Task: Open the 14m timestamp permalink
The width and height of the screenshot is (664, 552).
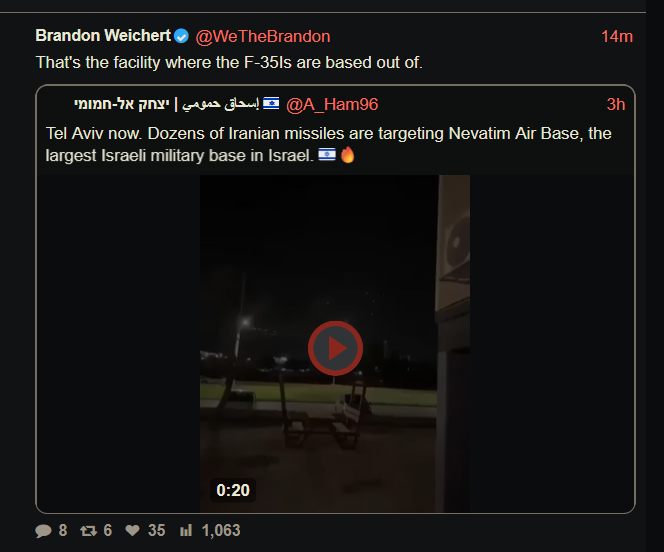Action: click(617, 36)
